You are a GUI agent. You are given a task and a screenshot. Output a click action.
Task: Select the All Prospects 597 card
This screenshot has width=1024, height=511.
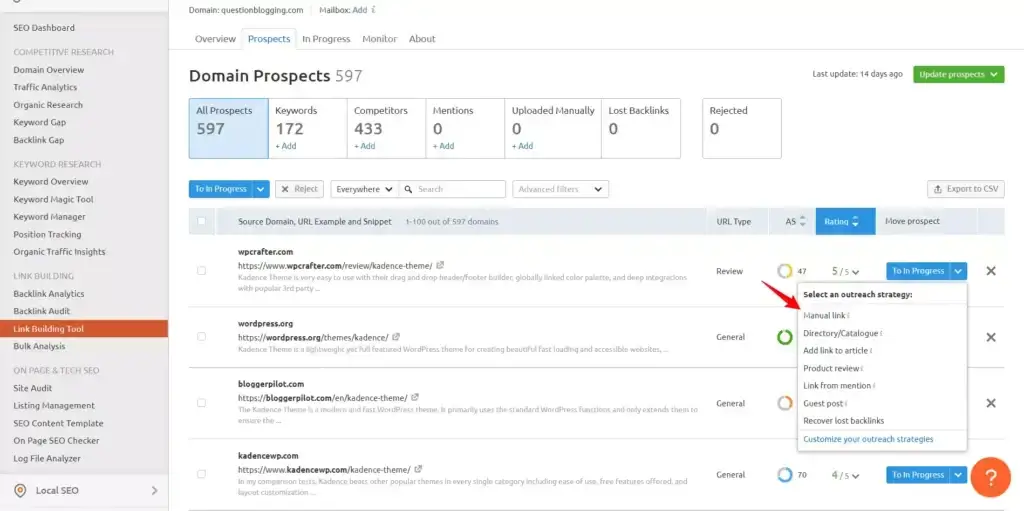[229, 128]
